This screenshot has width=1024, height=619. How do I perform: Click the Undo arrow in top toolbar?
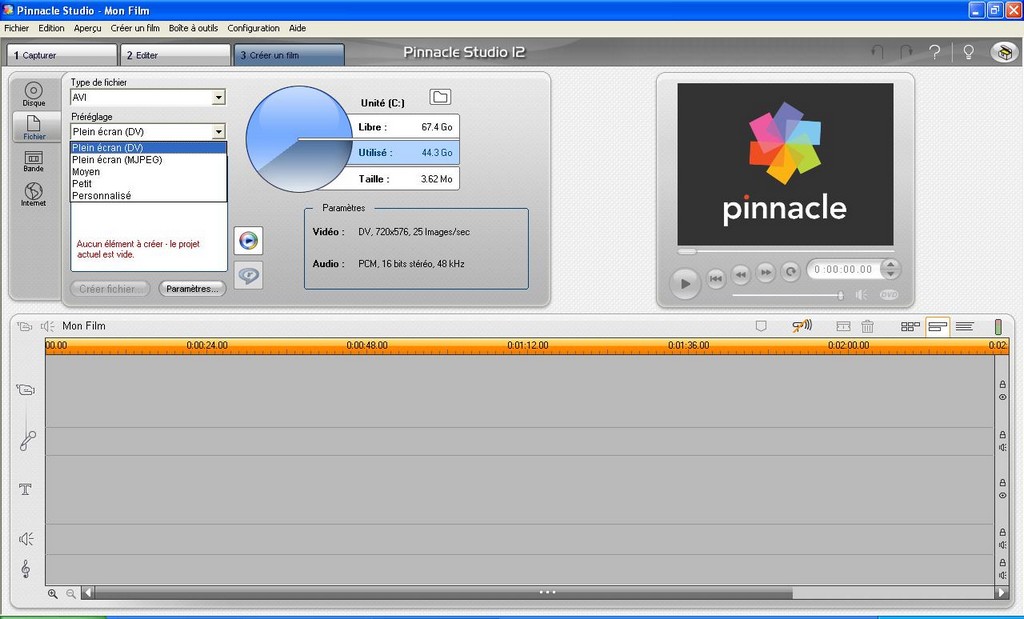click(878, 52)
